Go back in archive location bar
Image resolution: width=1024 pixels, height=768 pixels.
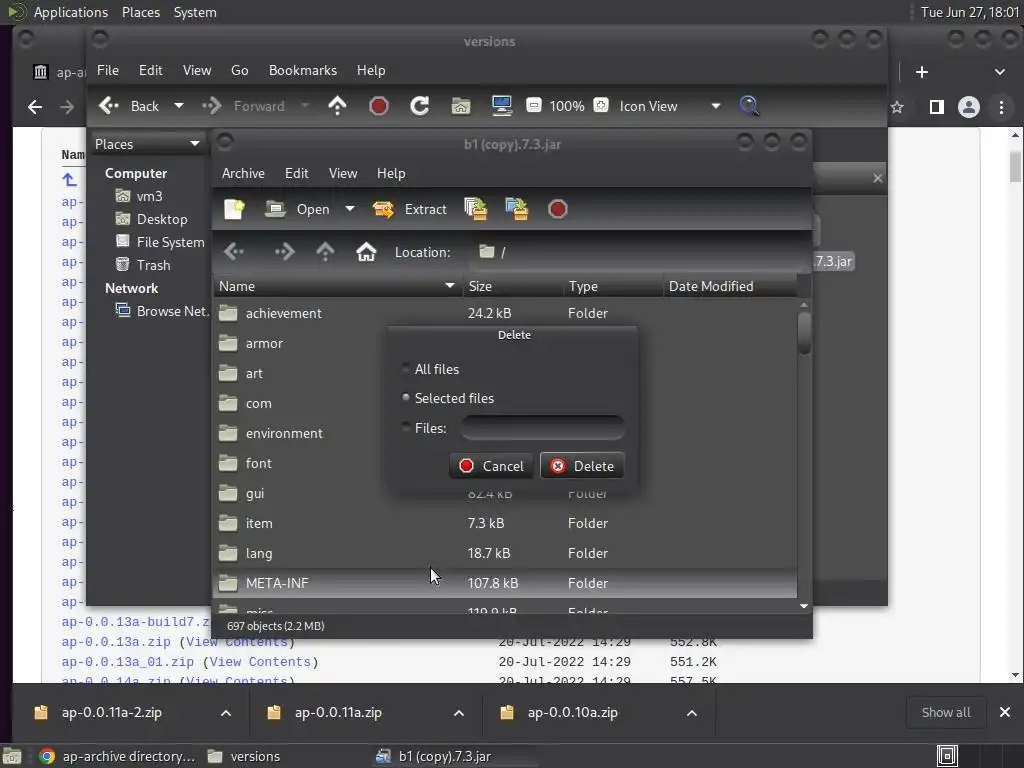234,251
